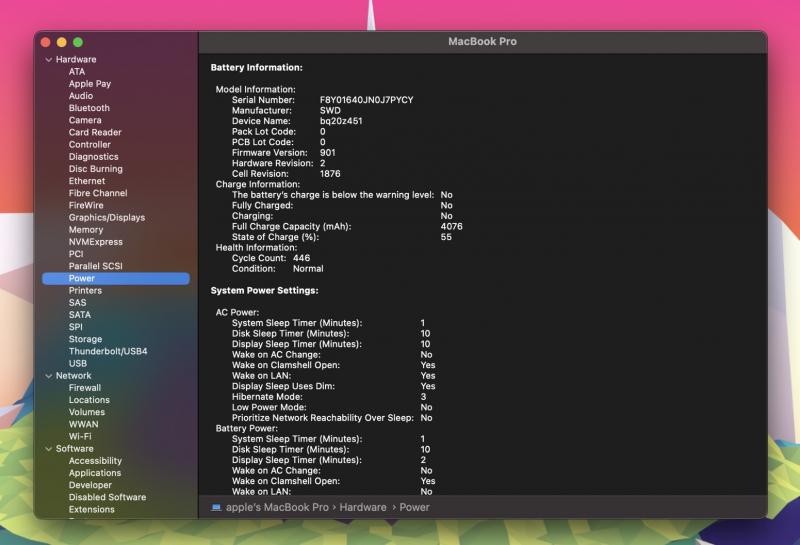Click the Cycle Count value 446
Image resolution: width=800 pixels, height=545 pixels.
[302, 258]
